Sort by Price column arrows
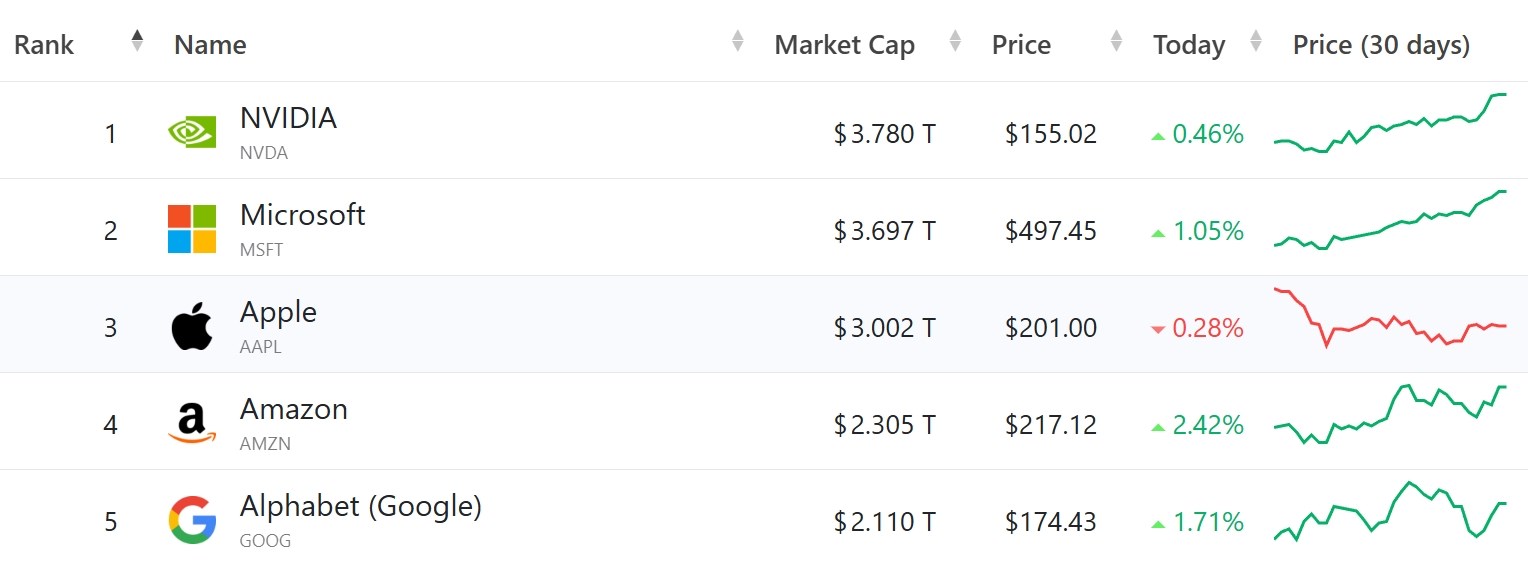Screen dimensions: 1528x566 coord(1116,41)
